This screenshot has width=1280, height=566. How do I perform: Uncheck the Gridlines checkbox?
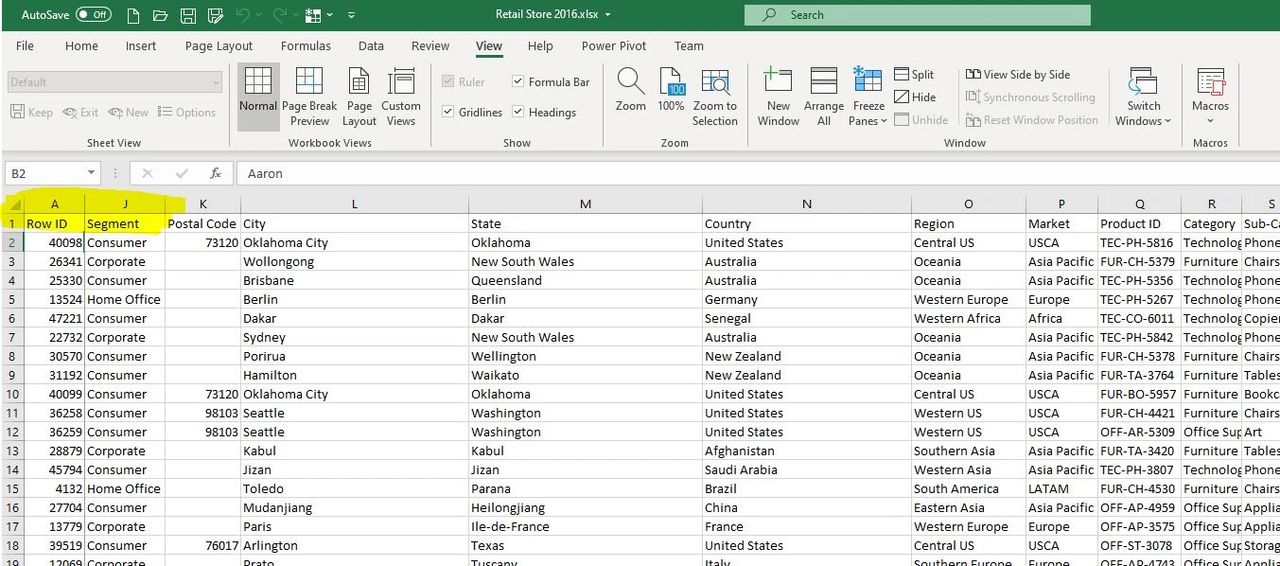[x=449, y=112]
